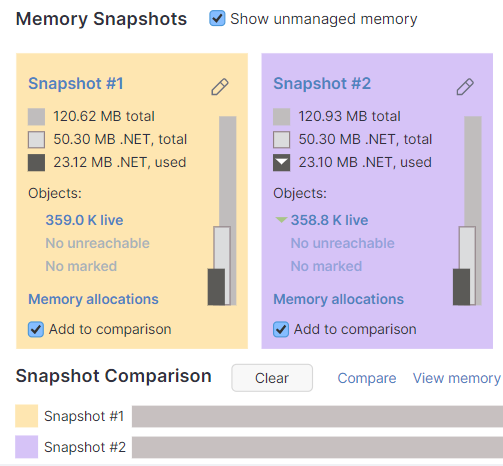This screenshot has height=466, width=503.
Task: Click Snapshot #2 .NET used dropdown swatch
Action: 281,163
